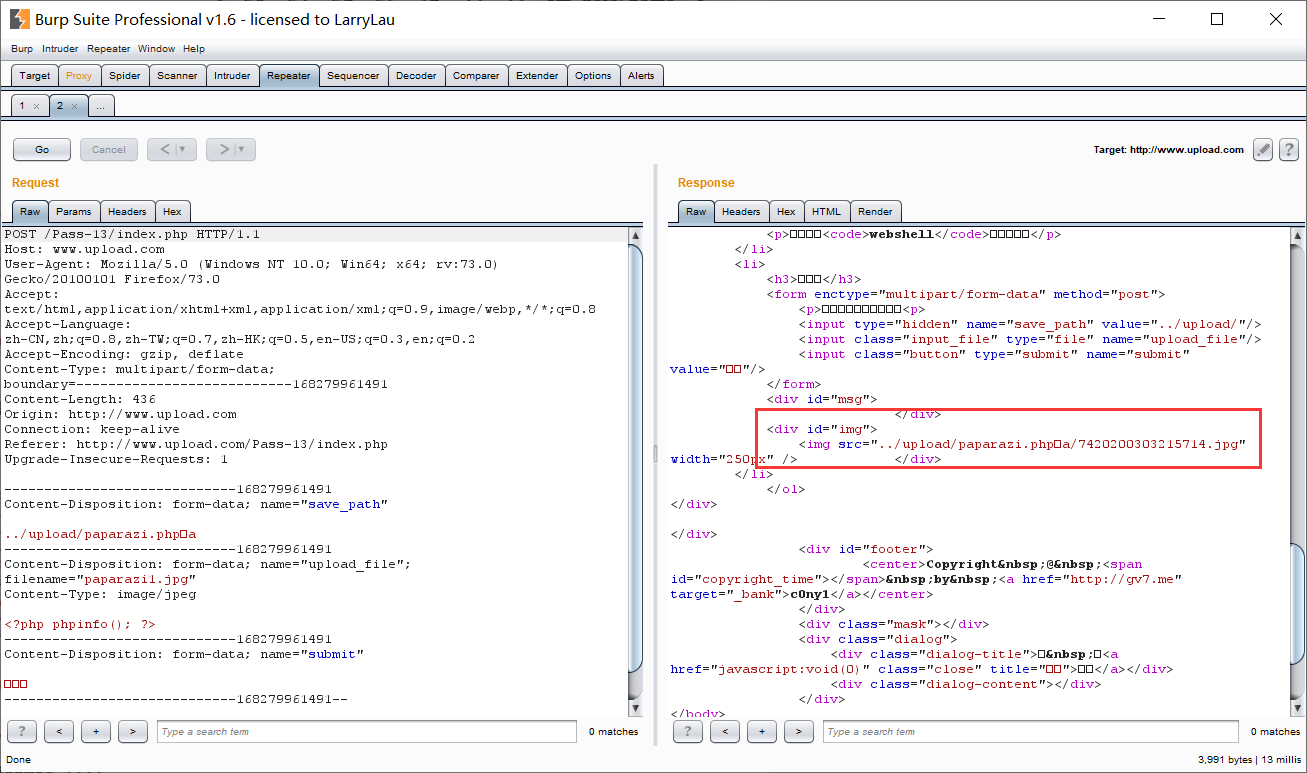Click the pencil edit target icon

click(x=1263, y=150)
